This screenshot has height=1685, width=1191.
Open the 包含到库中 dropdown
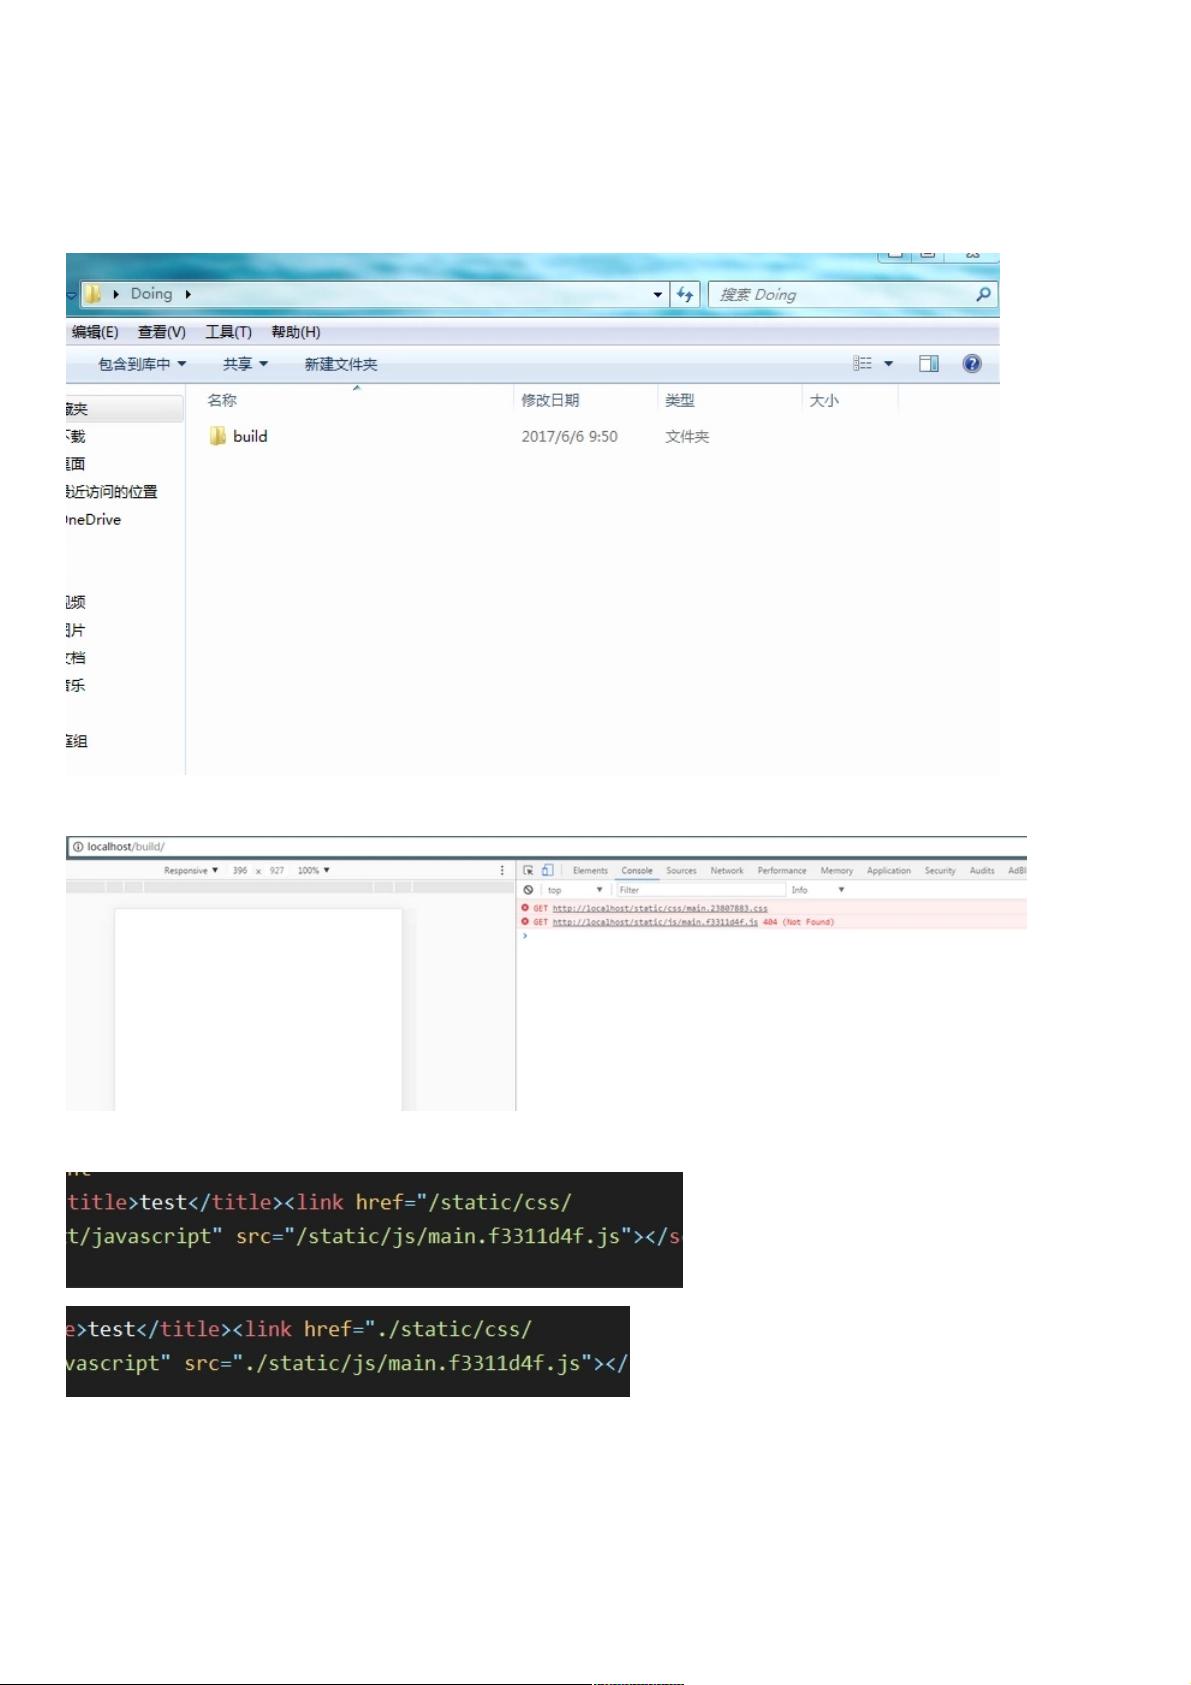point(142,364)
